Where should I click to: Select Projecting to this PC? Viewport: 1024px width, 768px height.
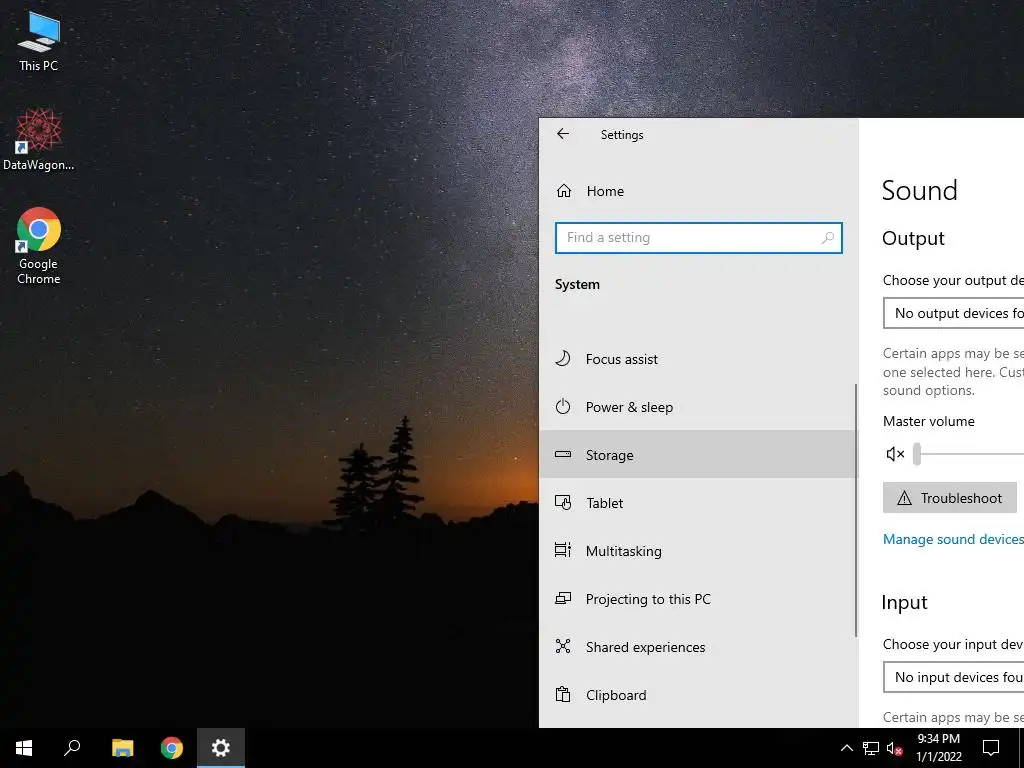click(697, 599)
